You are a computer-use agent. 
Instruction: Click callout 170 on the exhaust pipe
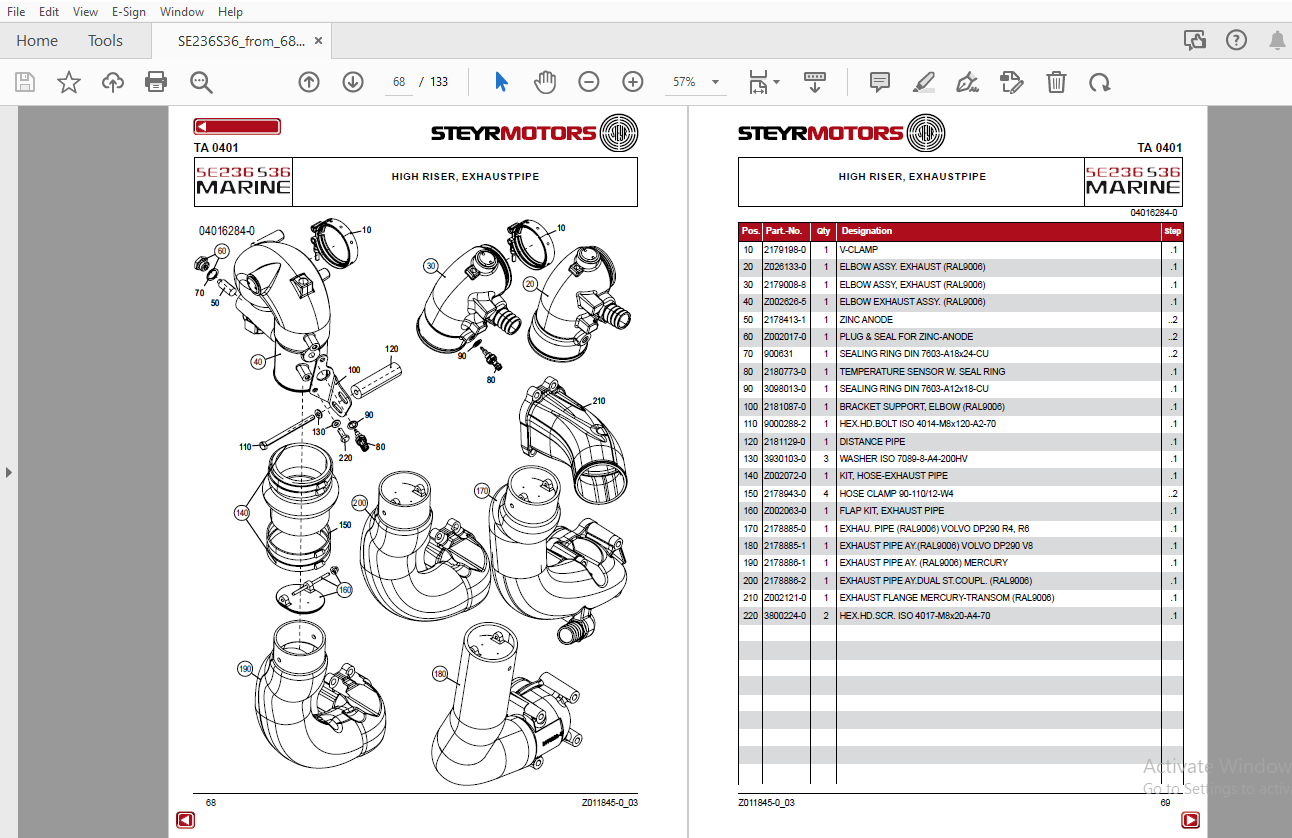tap(482, 491)
